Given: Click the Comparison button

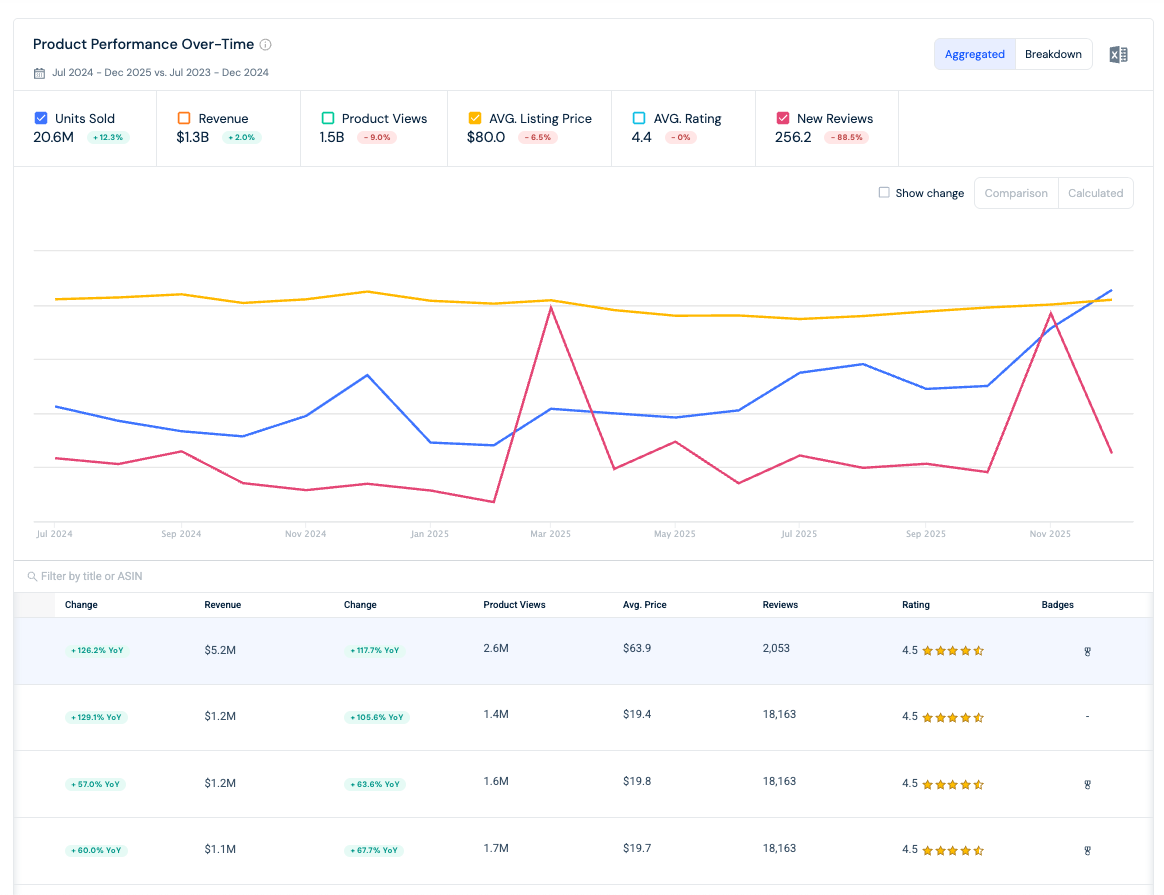Looking at the screenshot, I should (1016, 193).
